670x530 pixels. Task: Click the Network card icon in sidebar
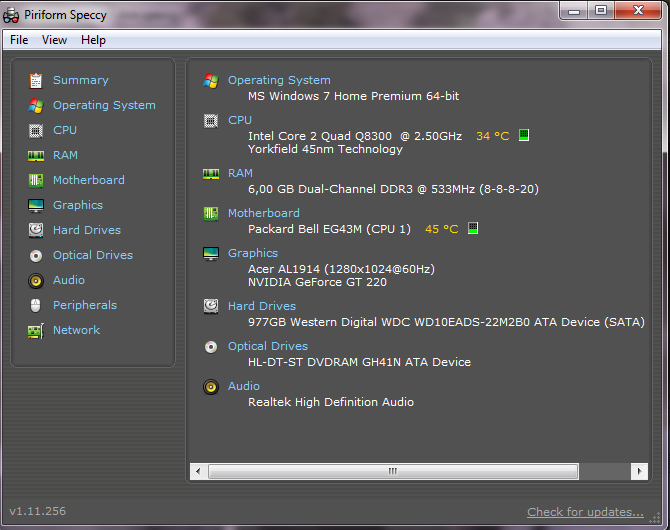(36, 331)
